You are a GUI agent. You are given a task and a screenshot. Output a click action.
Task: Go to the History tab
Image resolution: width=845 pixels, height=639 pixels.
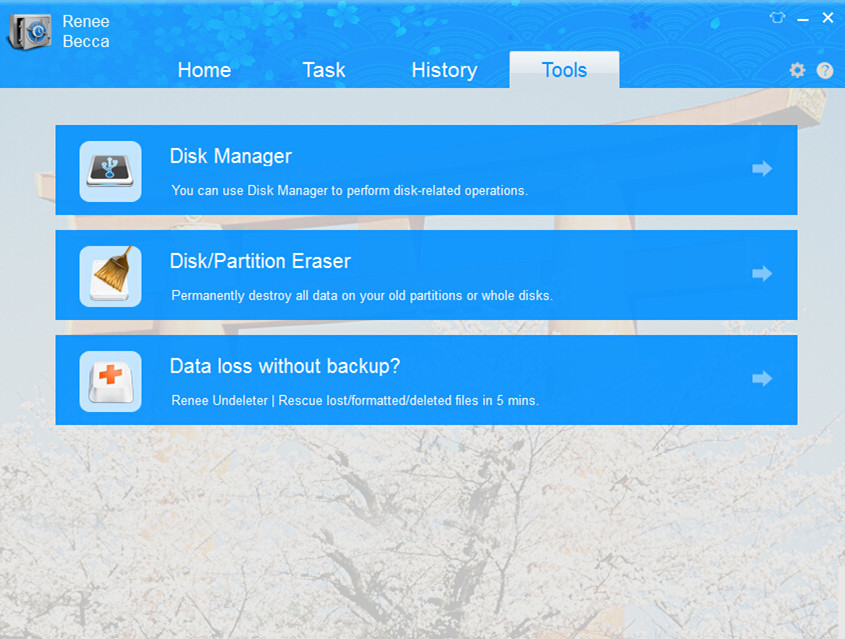(x=444, y=70)
